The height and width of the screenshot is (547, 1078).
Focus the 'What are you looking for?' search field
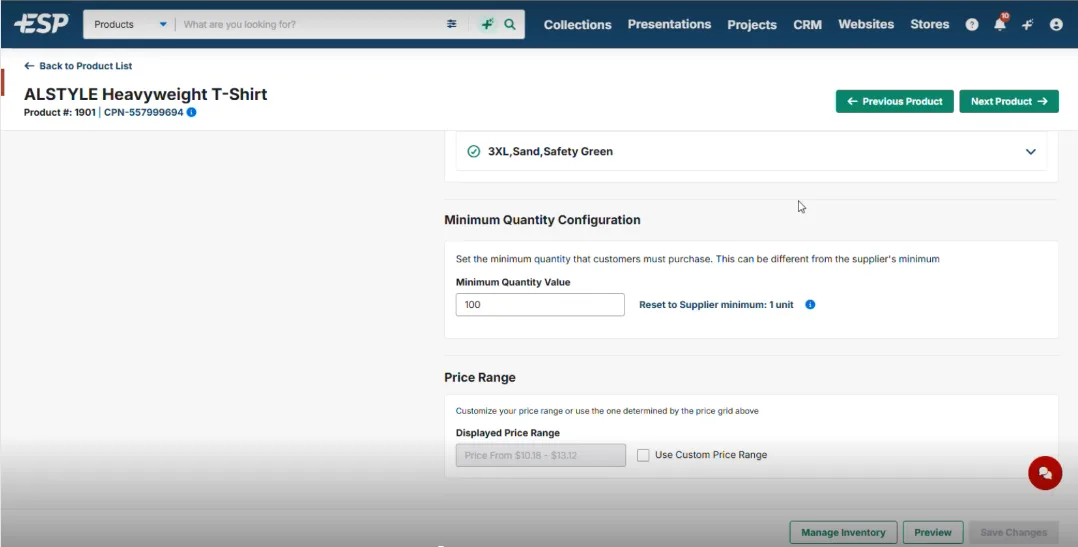click(309, 24)
